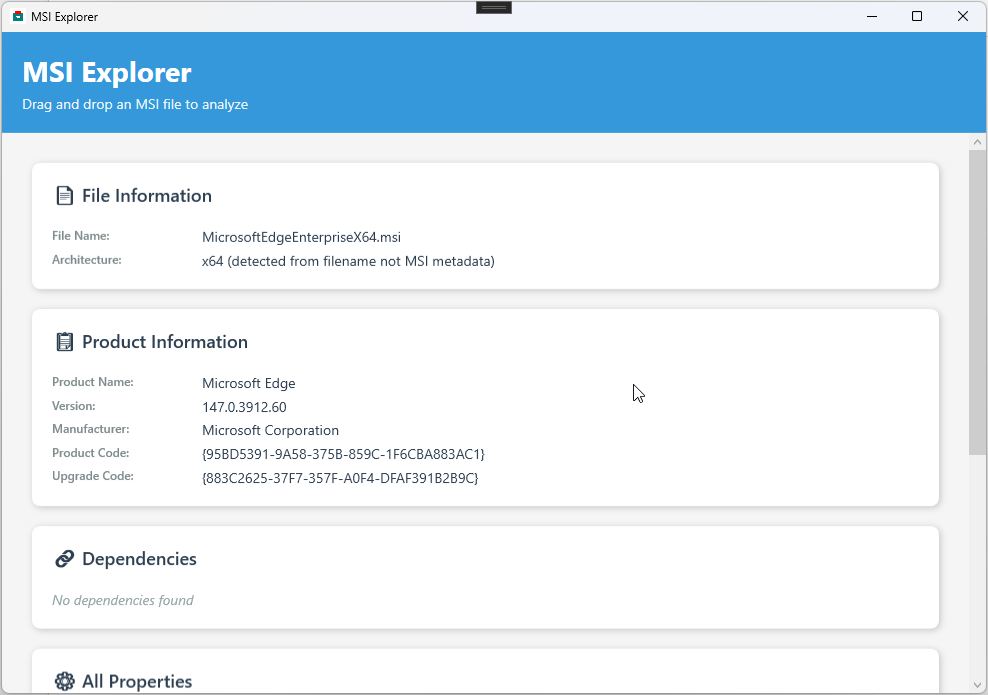Screen dimensions: 988x695
Task: Click the 'No dependencies found' message
Action: (x=123, y=600)
